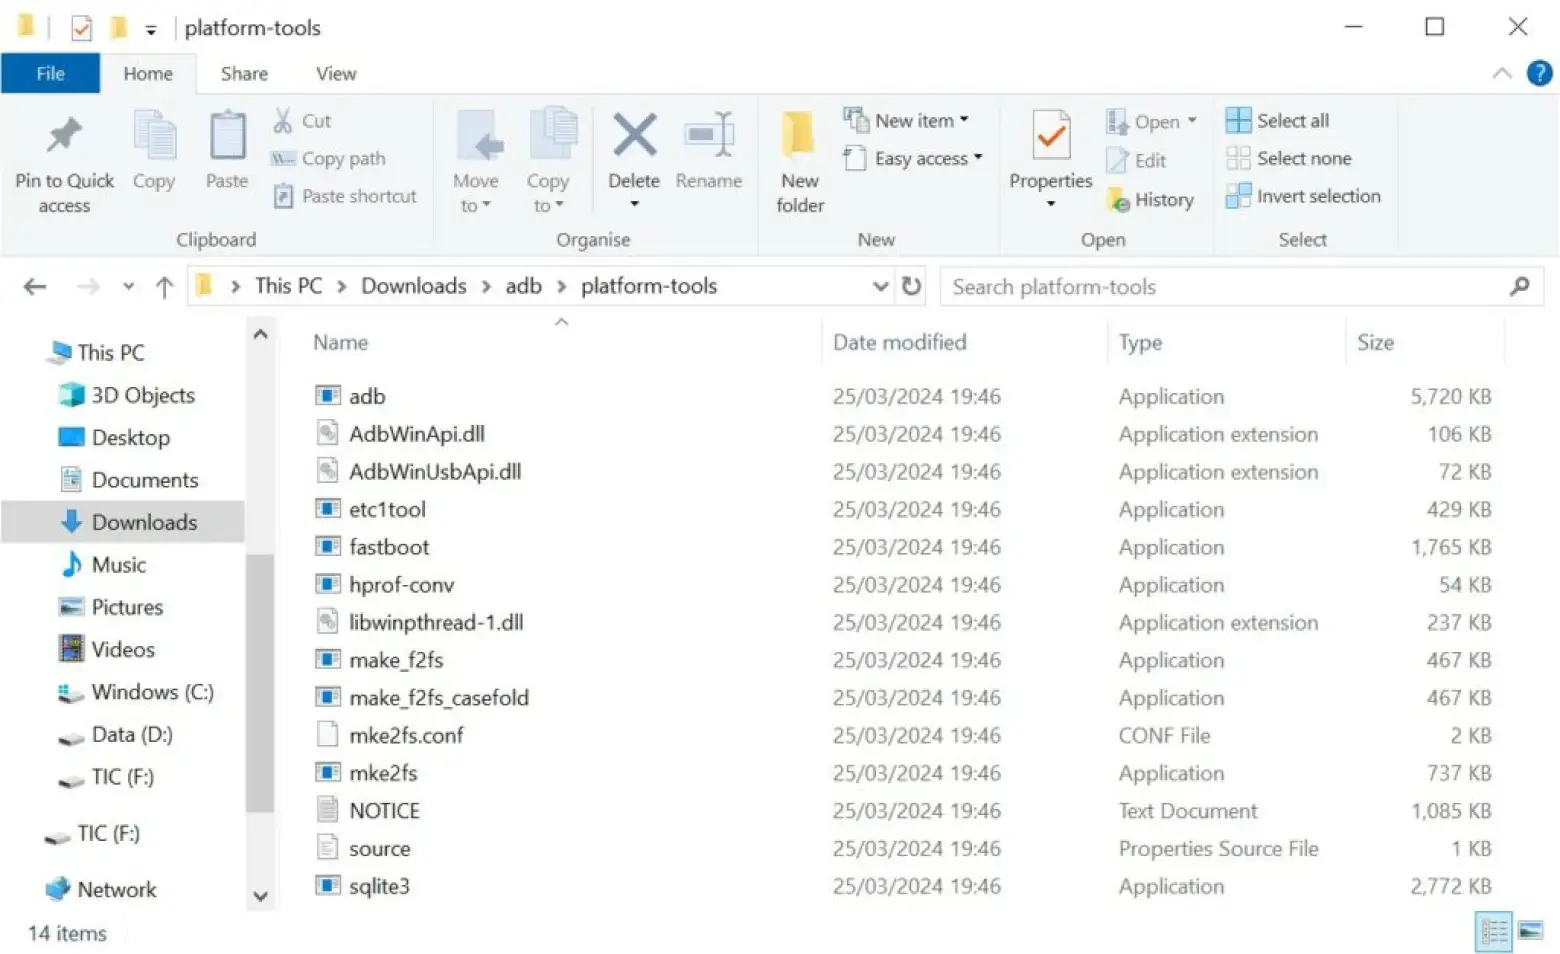Switch to the Share tab

point(244,73)
